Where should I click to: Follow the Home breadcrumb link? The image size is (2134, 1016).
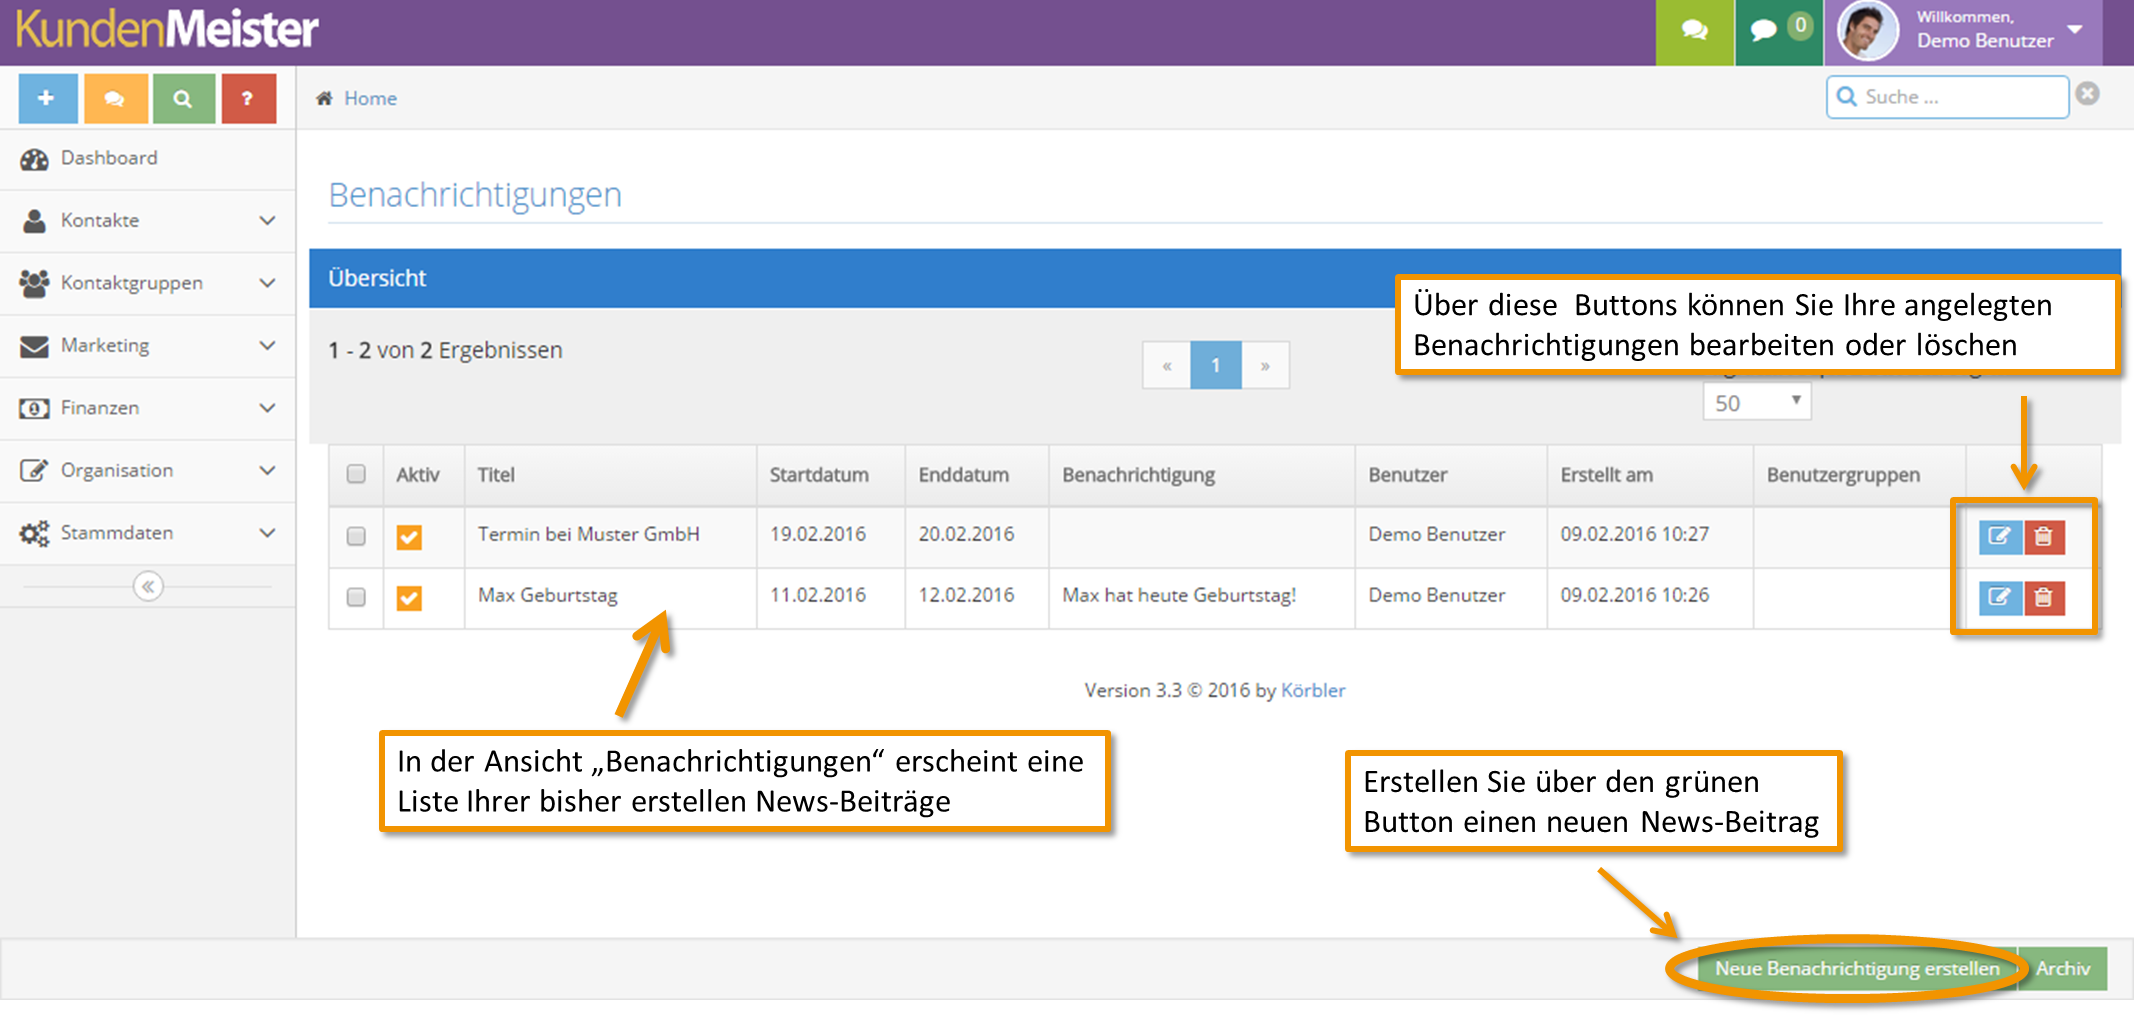coord(370,98)
